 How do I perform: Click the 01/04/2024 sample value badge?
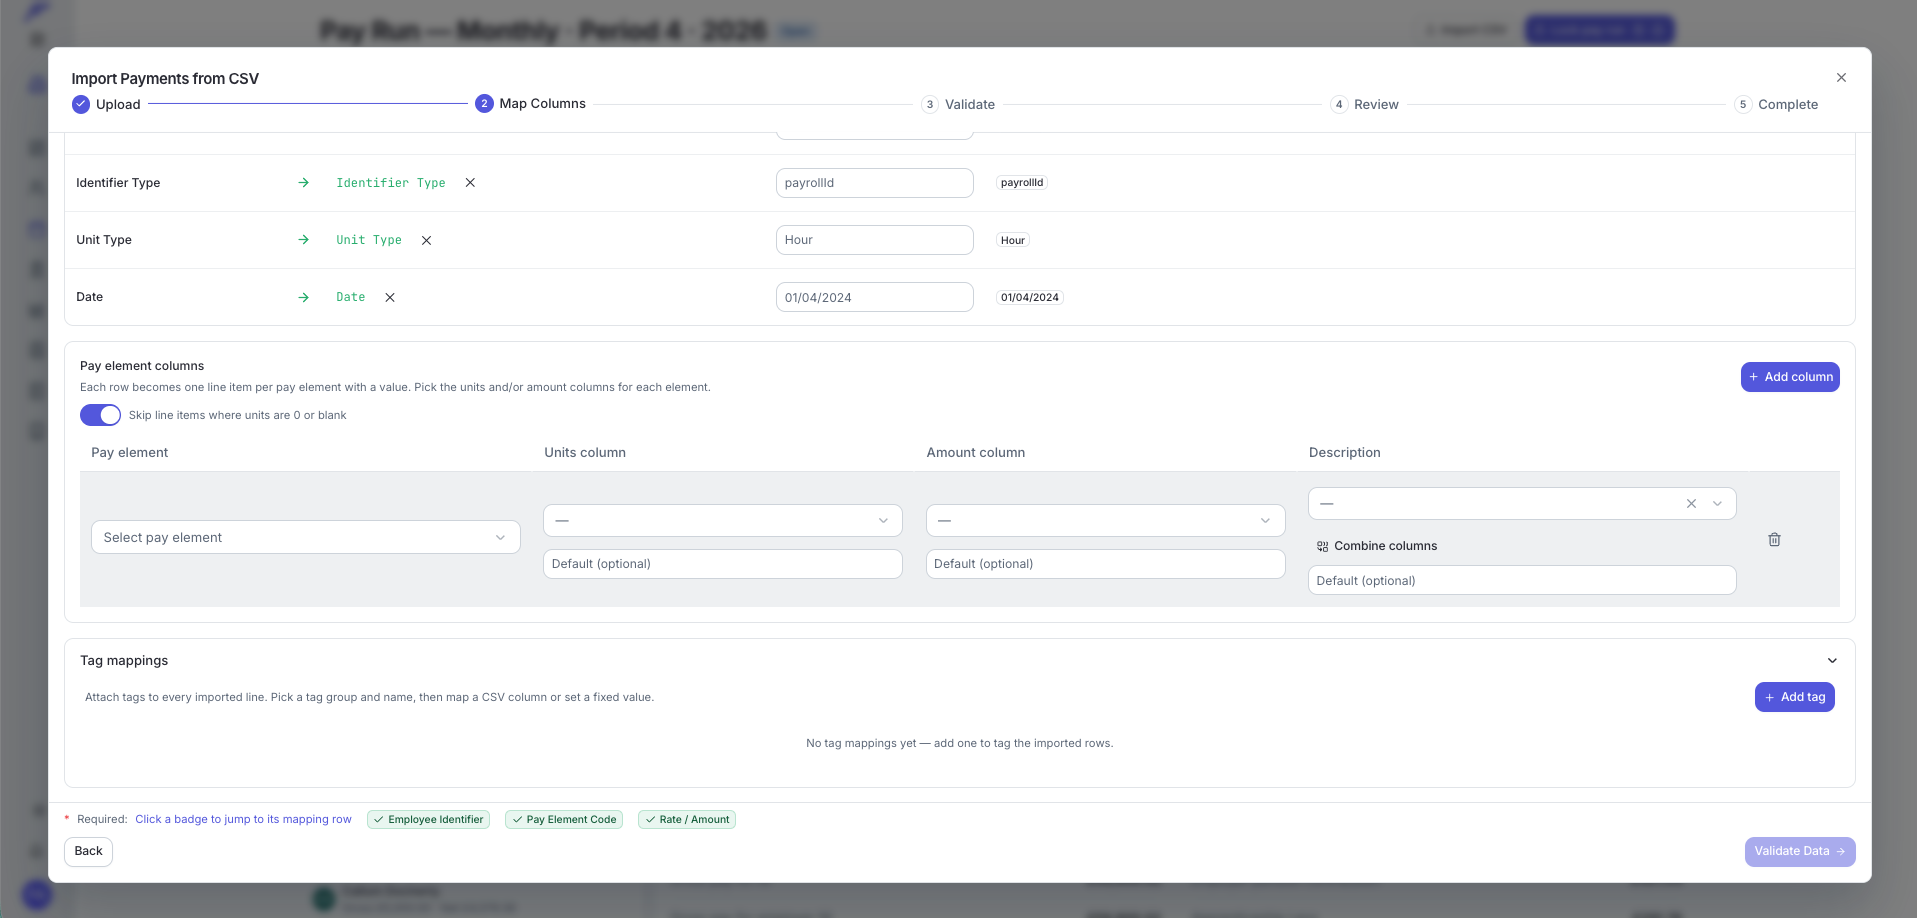(x=1030, y=297)
